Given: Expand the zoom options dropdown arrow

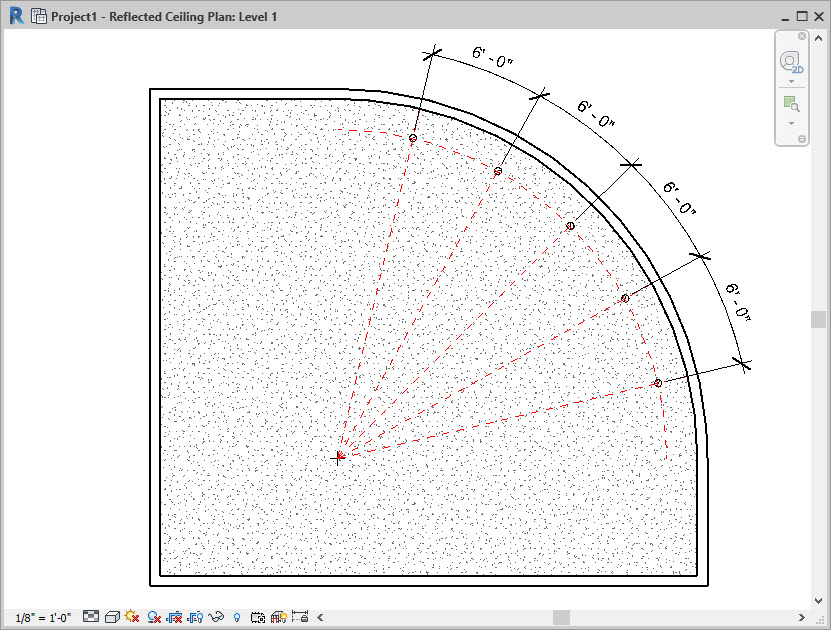Looking at the screenshot, I should point(791,123).
